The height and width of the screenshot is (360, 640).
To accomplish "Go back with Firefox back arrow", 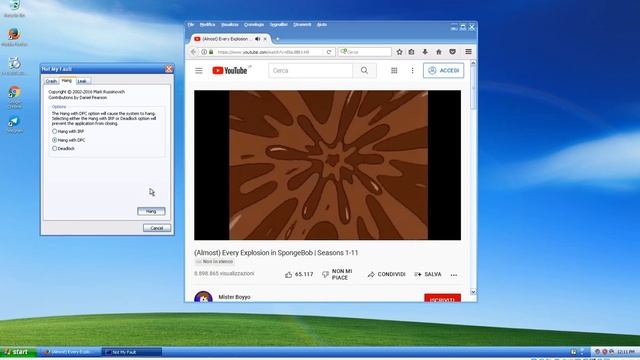I will pyautogui.click(x=193, y=52).
